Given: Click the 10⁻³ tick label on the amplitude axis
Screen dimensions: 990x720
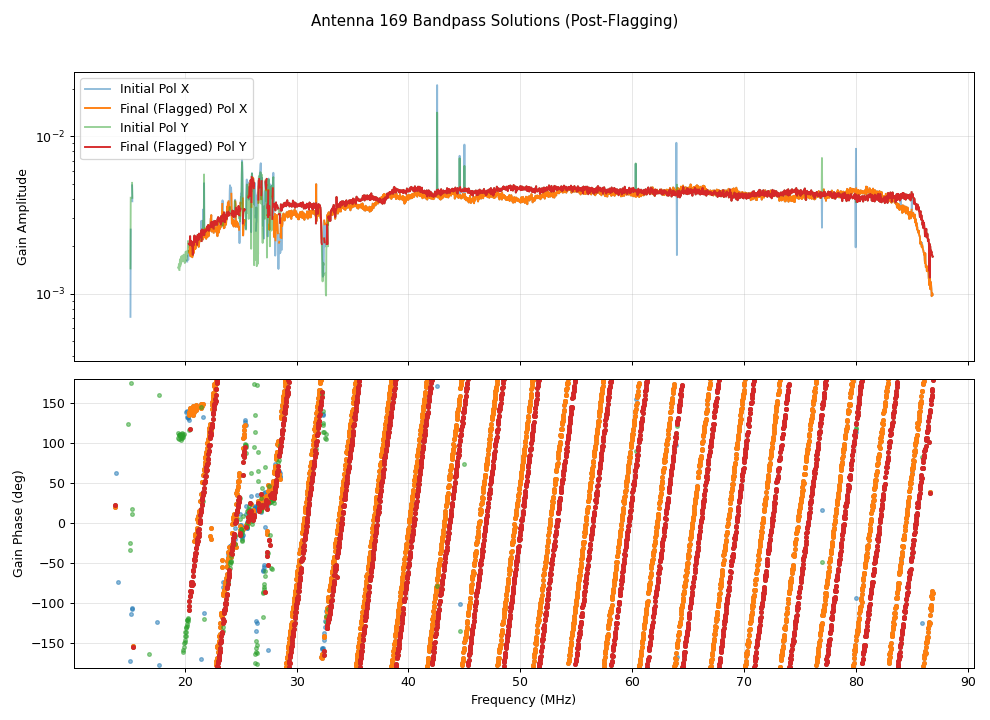Looking at the screenshot, I should click(x=52, y=294).
